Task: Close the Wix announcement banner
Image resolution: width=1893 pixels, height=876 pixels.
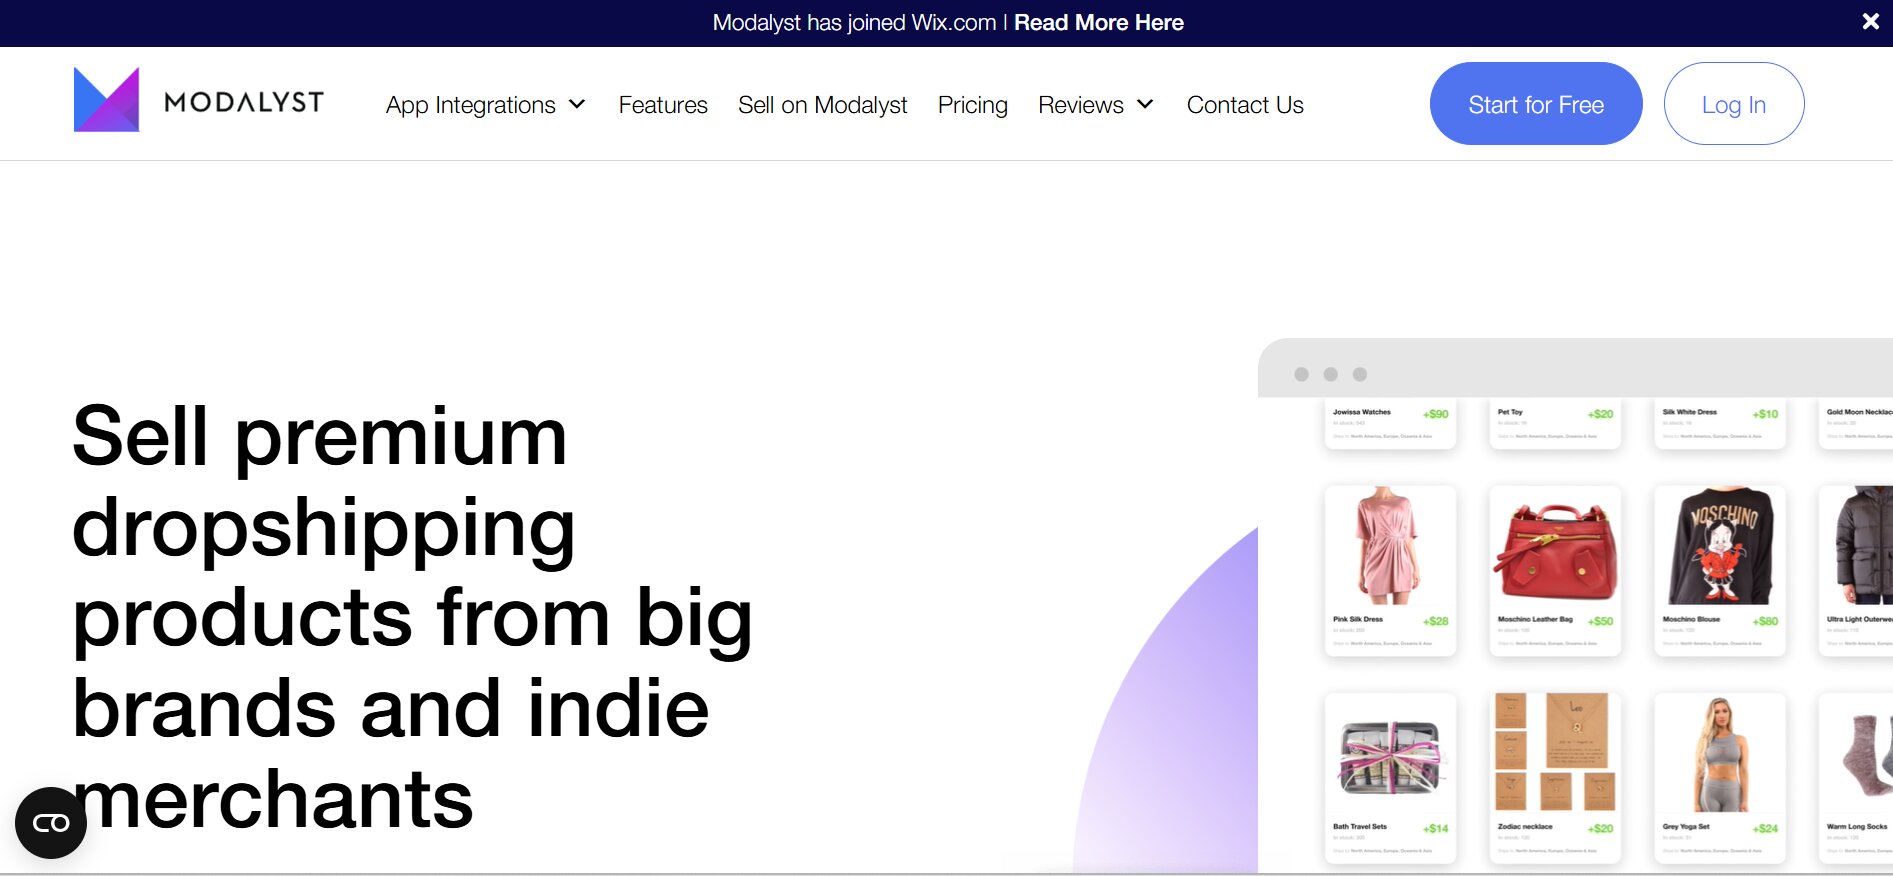Action: click(1870, 21)
